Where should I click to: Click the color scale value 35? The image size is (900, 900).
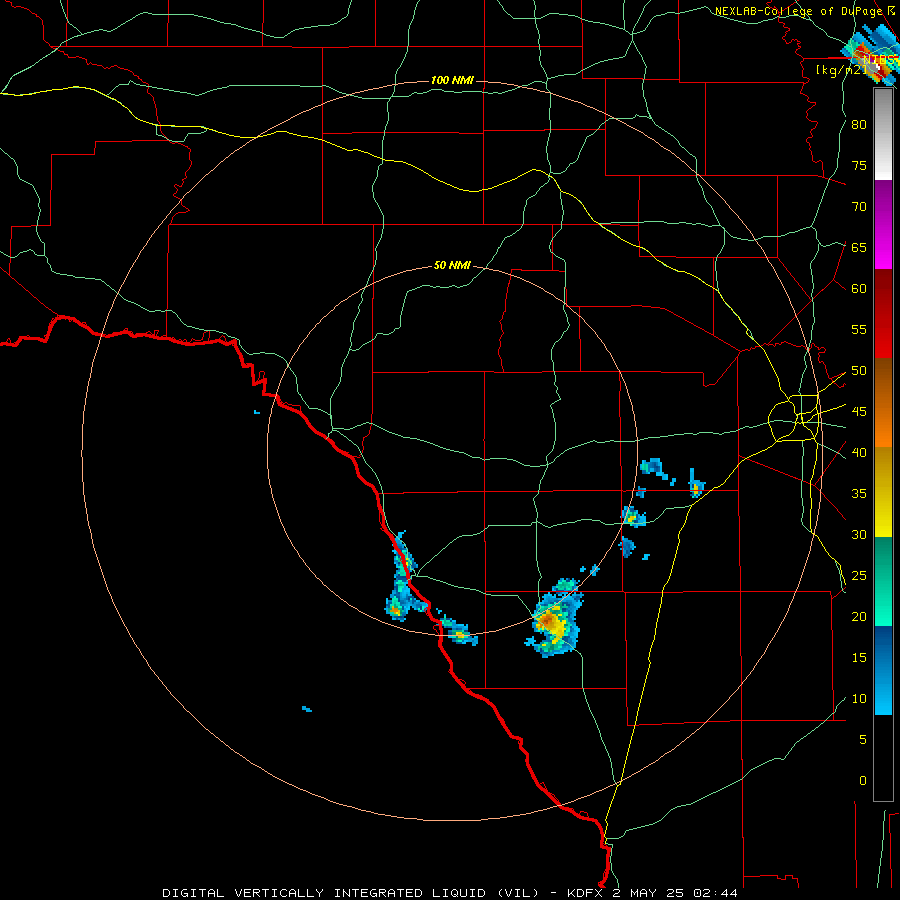pos(859,494)
